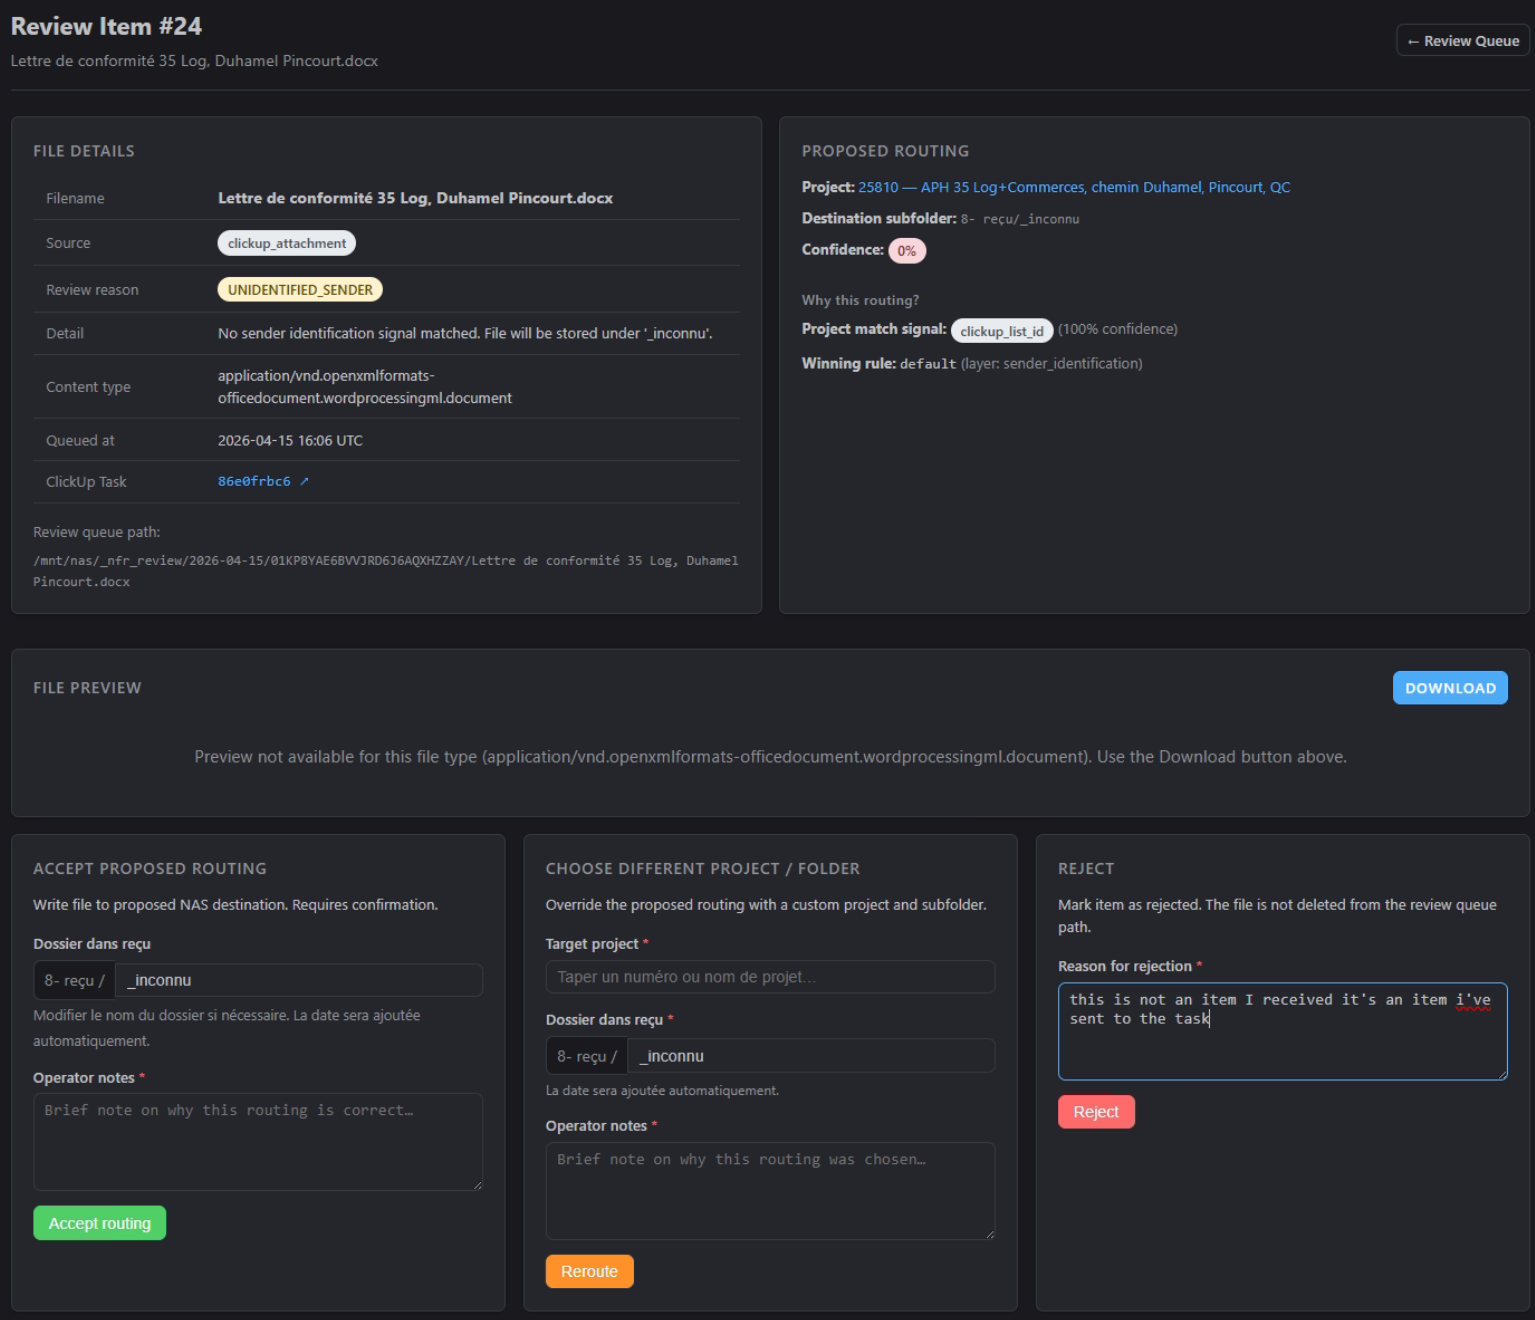1535x1320 pixels.
Task: Edit folder name in Accept routing panel
Action: 298,980
